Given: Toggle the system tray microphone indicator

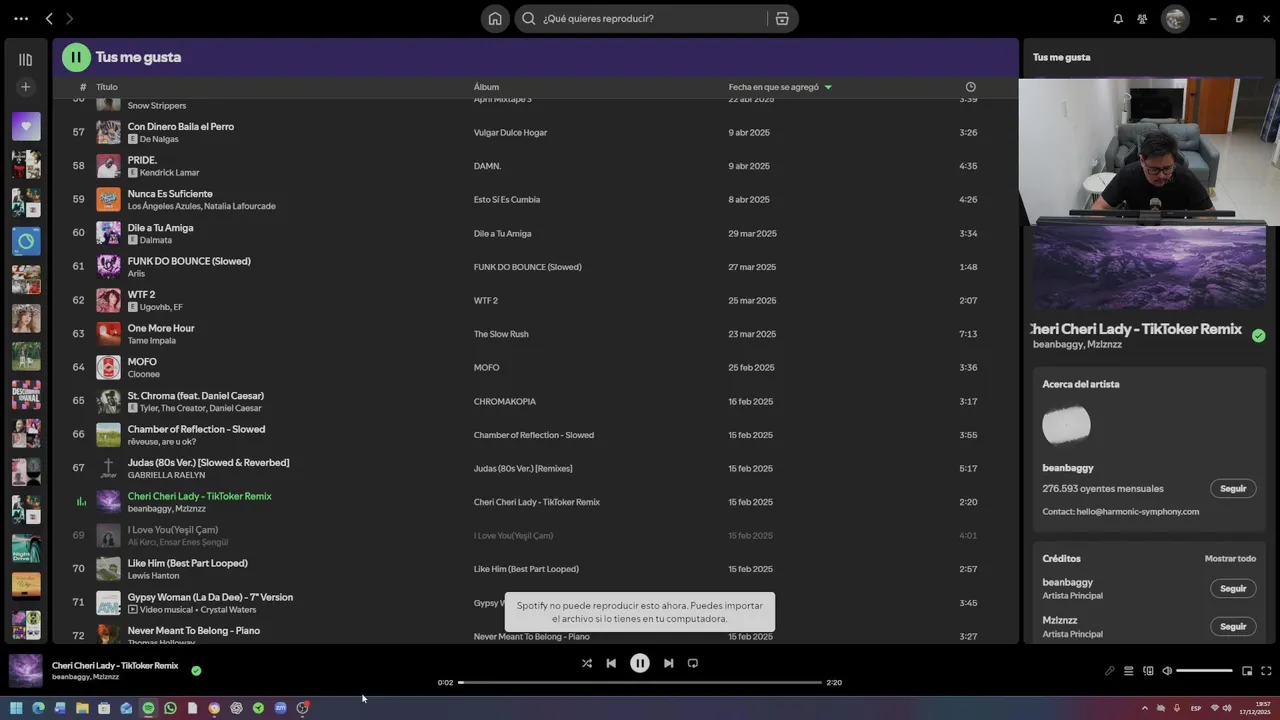Looking at the screenshot, I should click(x=1177, y=708).
